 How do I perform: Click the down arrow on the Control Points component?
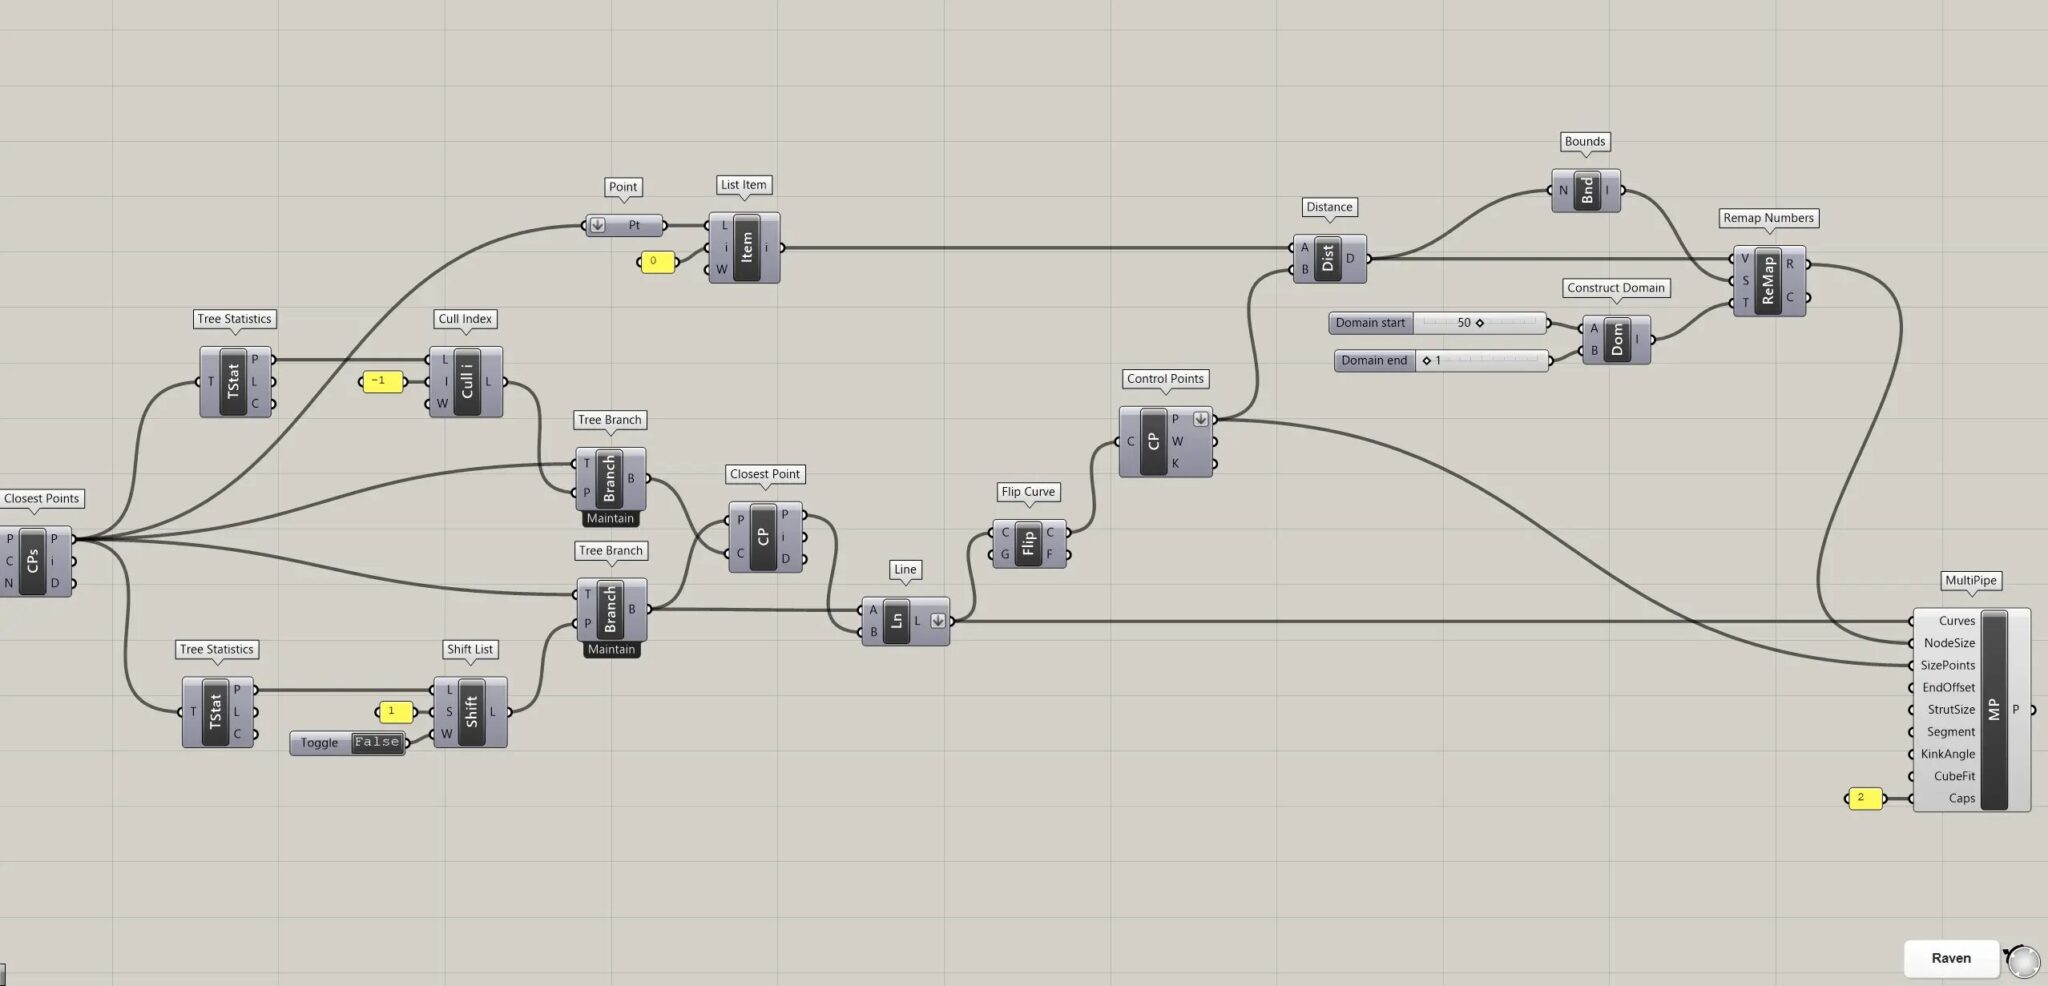coord(1200,419)
